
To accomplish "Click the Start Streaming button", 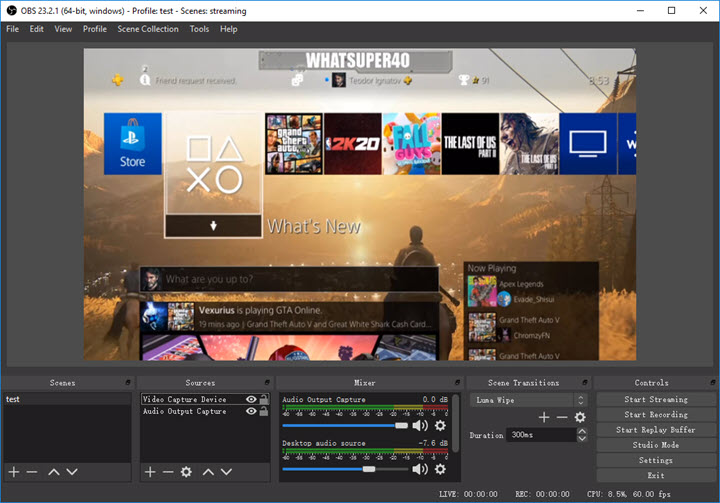I will point(655,399).
